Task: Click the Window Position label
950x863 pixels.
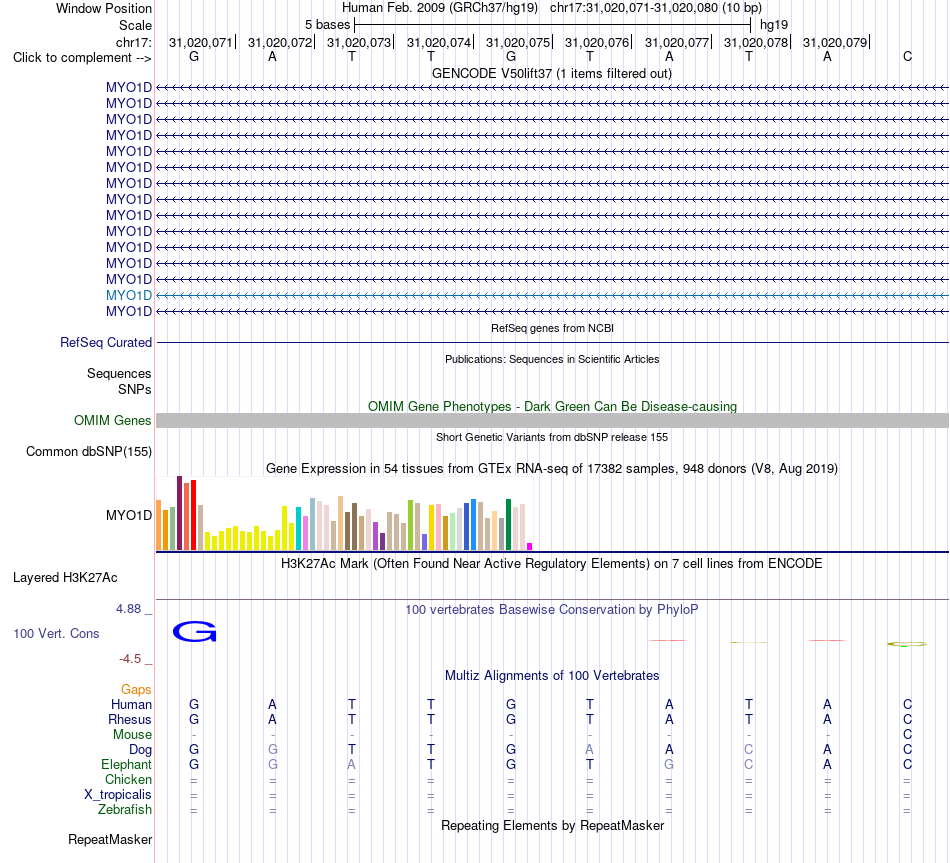Action: click(x=104, y=8)
